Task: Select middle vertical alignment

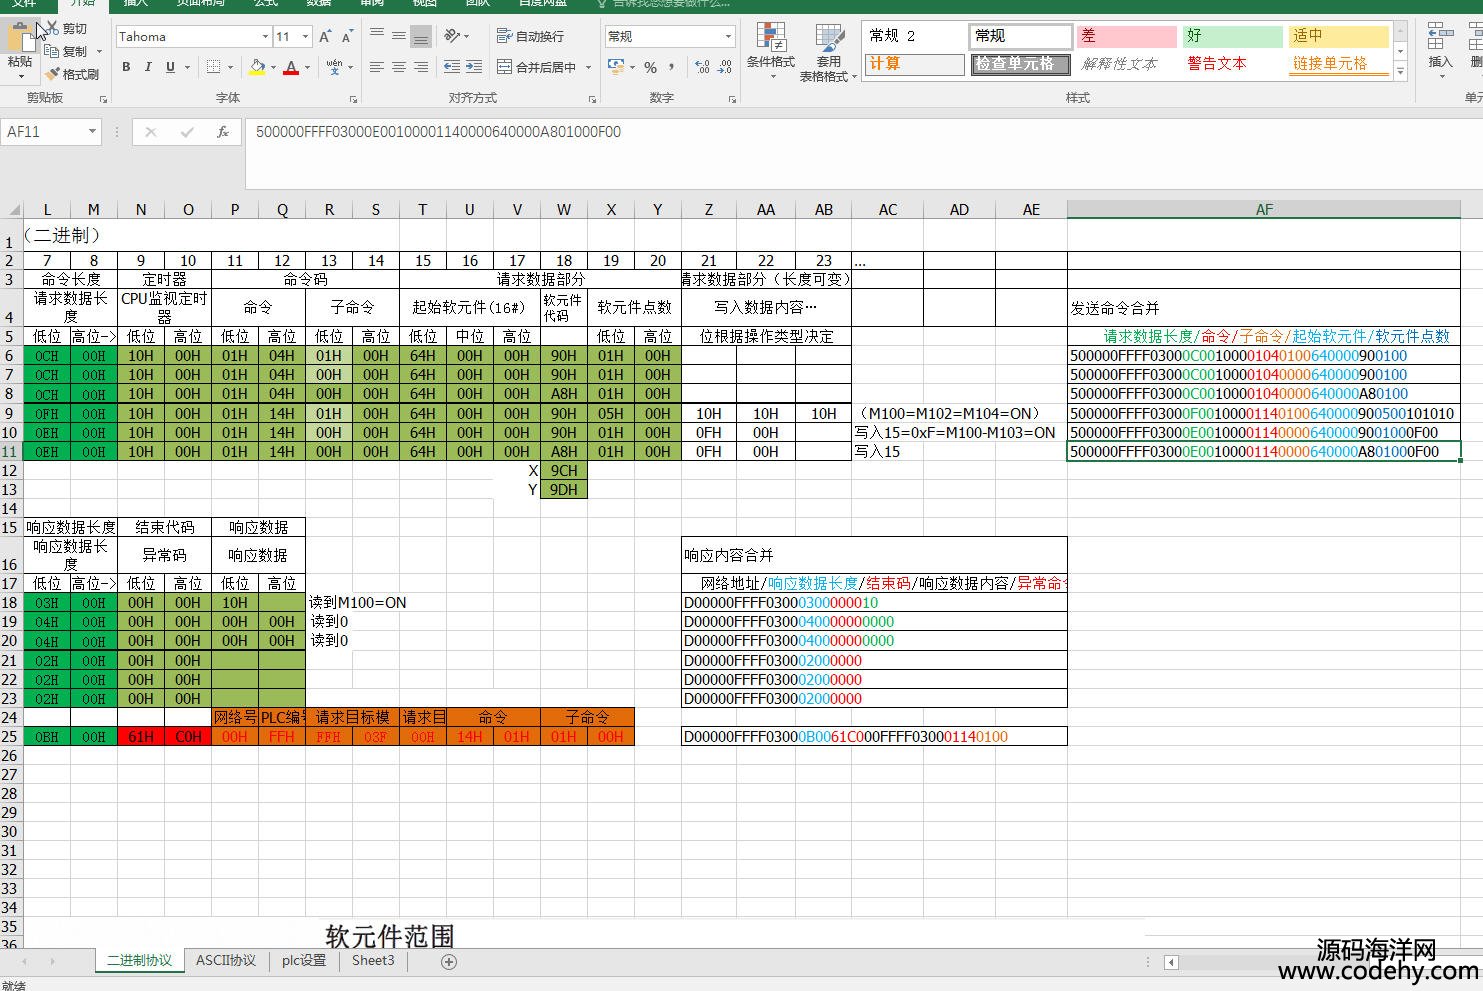Action: pos(399,35)
